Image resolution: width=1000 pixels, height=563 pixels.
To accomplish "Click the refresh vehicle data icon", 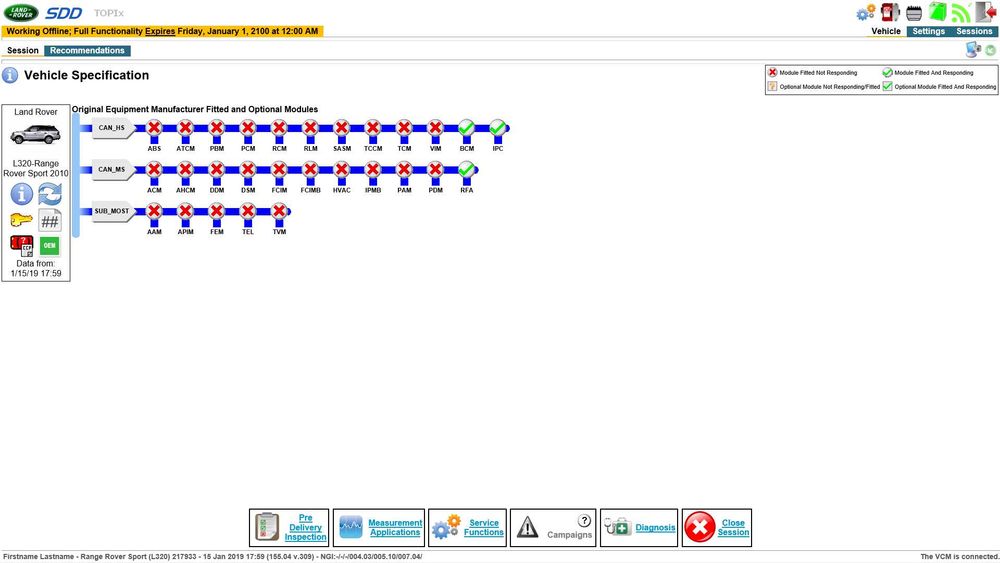I will coord(50,194).
